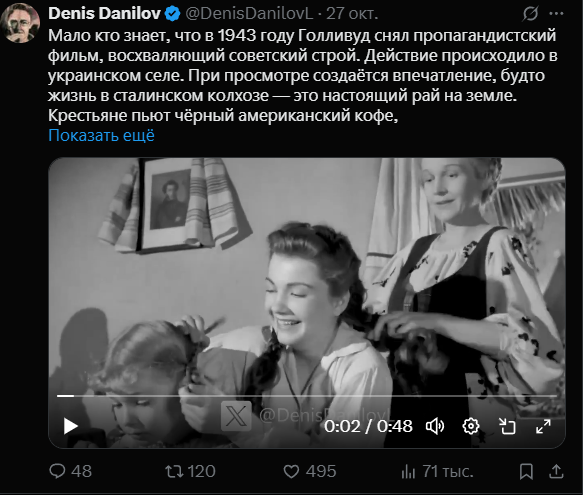Click the Grok explain icon
The width and height of the screenshot is (583, 495).
[530, 14]
